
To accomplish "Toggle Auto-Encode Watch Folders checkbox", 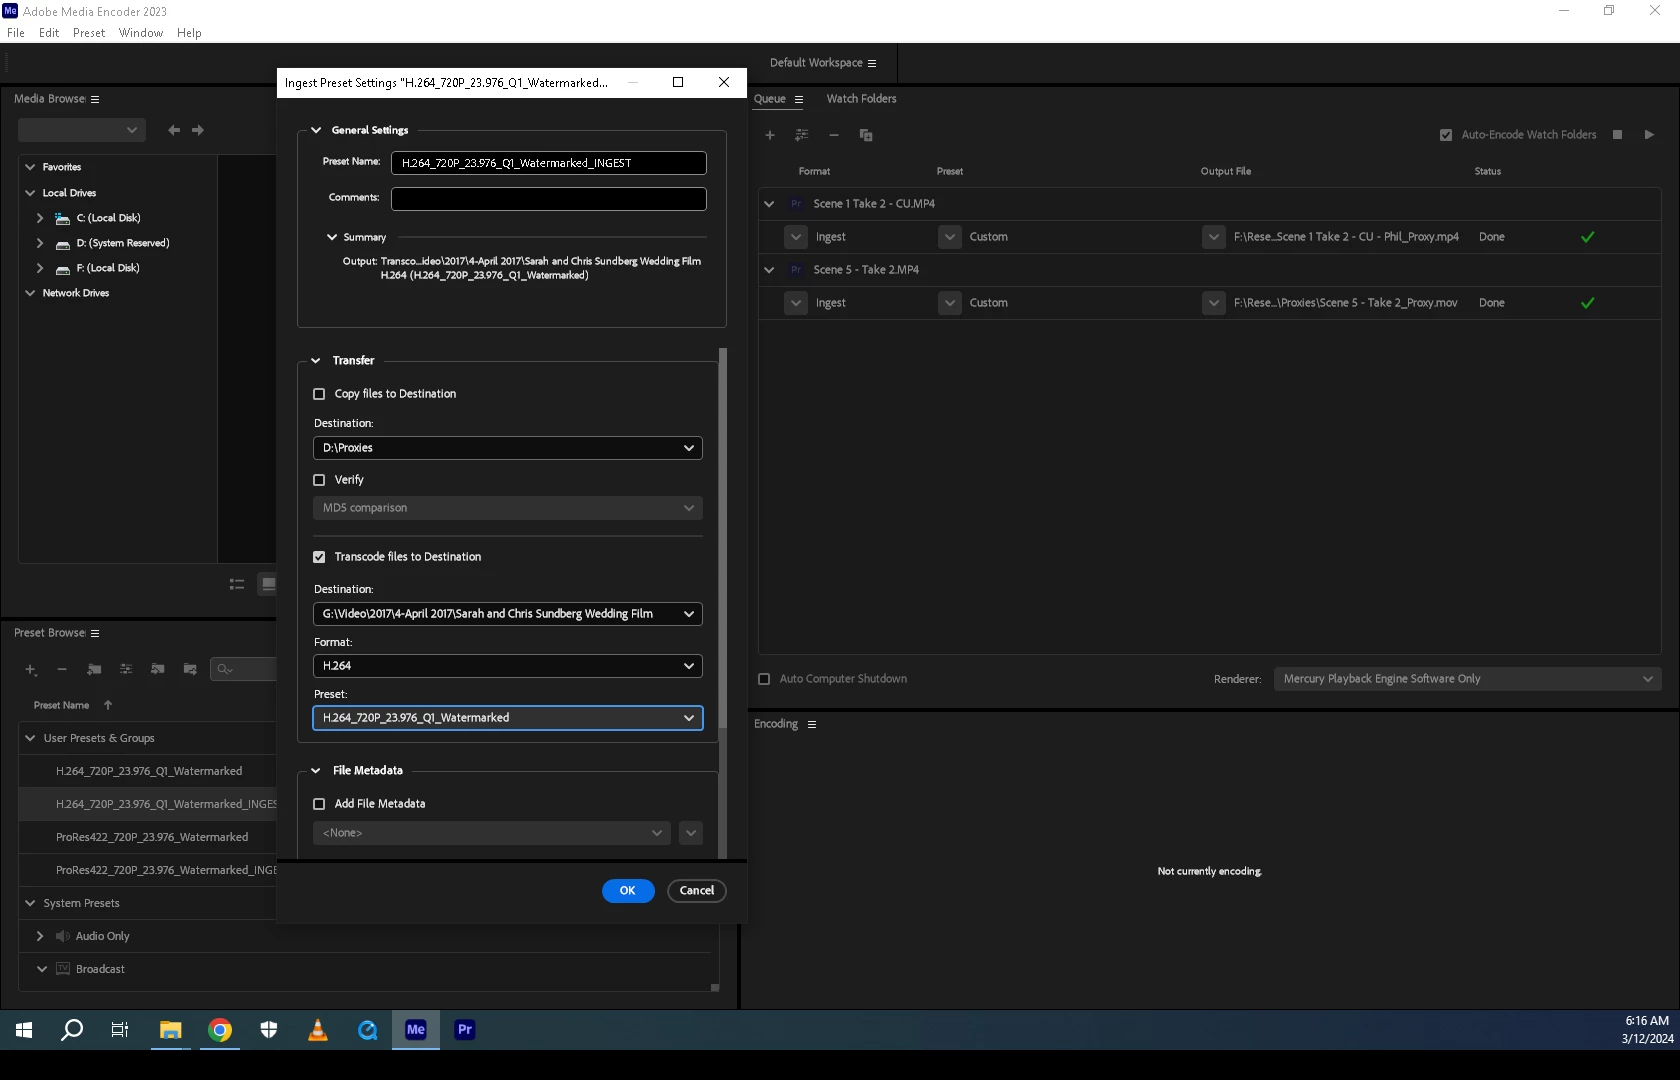I will 1446,135.
